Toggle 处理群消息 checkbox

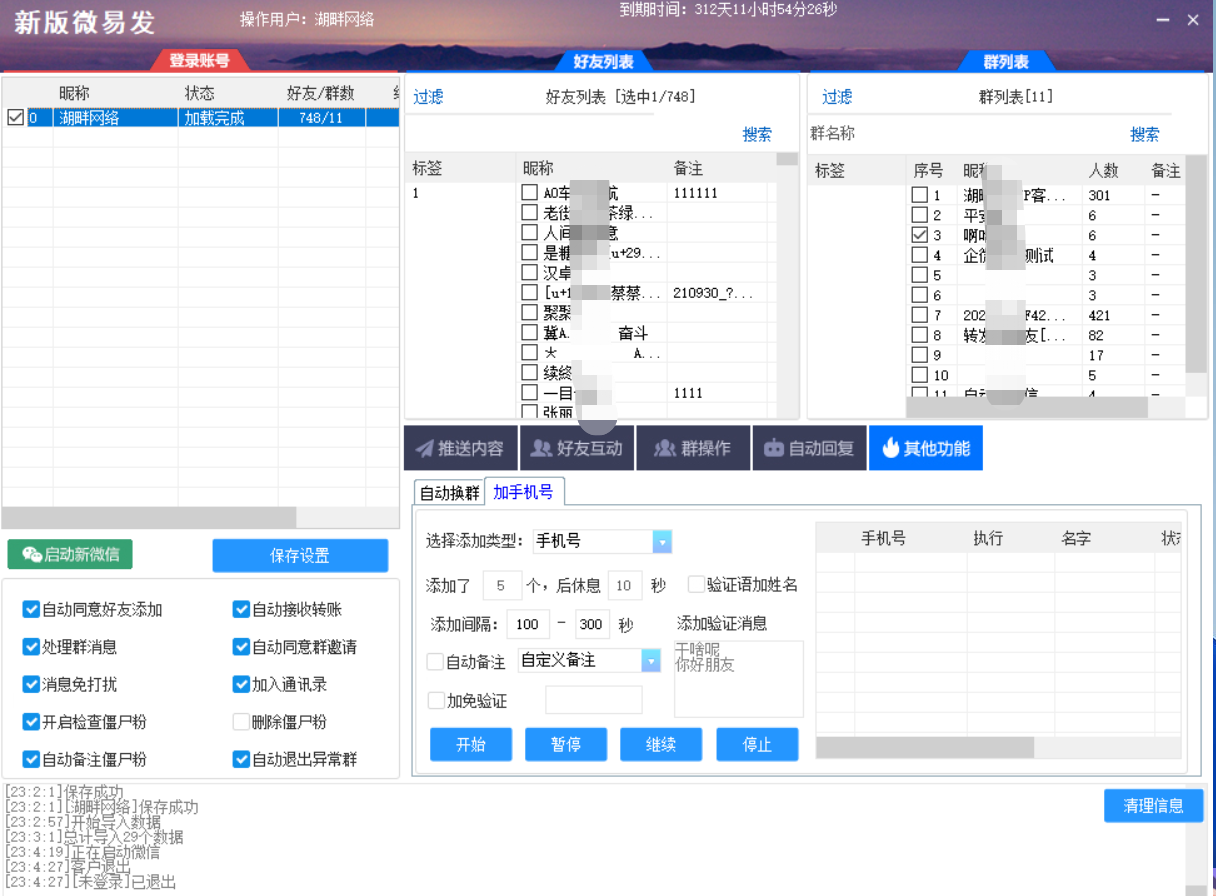[x=31, y=647]
